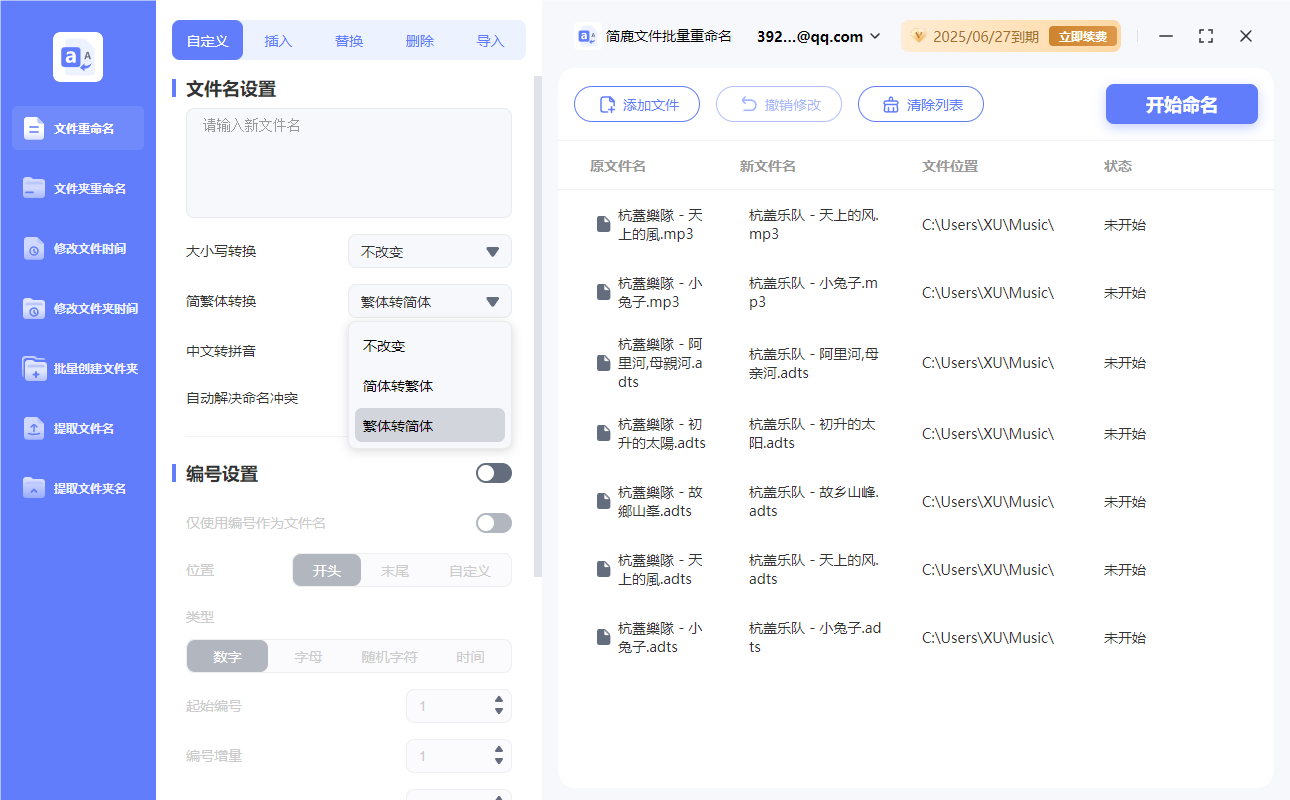Switch to the 替换 tab

(x=348, y=40)
